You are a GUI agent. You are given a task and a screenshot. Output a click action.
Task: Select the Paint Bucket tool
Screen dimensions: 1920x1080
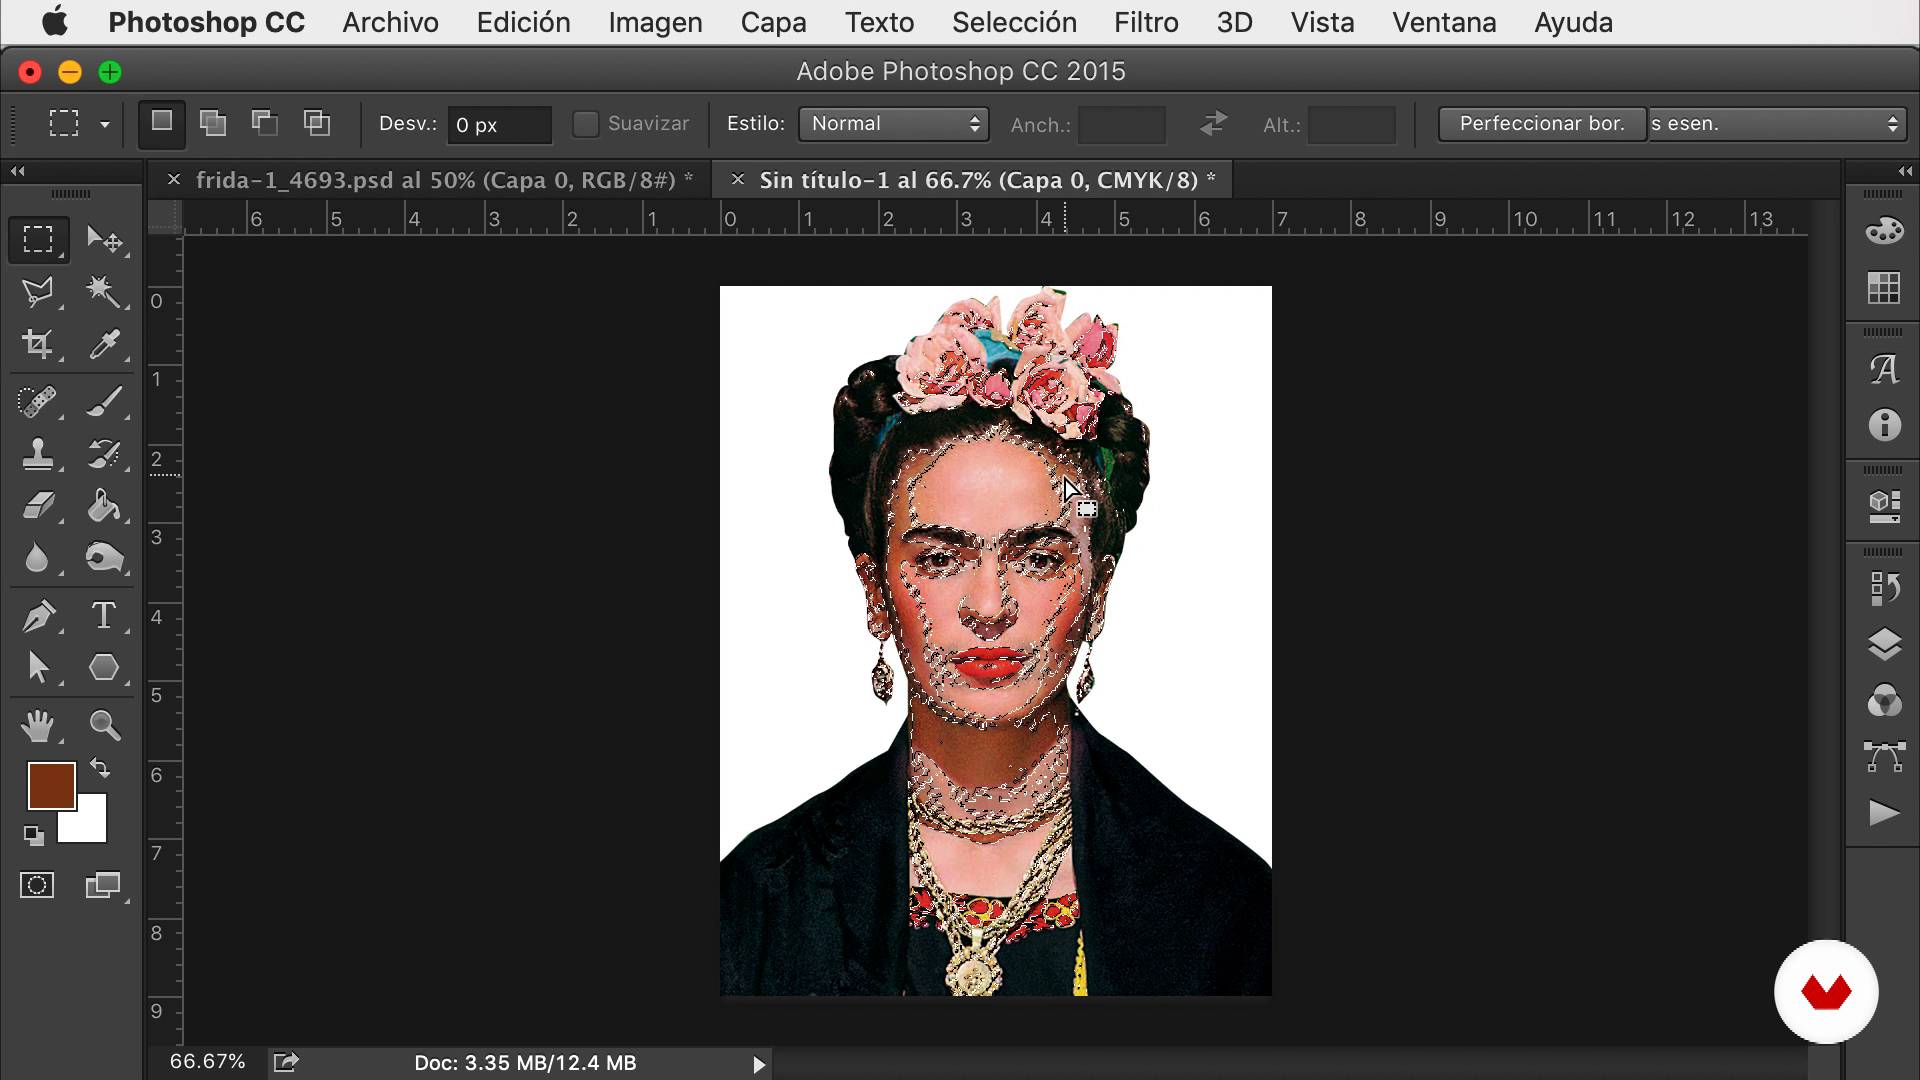click(104, 506)
